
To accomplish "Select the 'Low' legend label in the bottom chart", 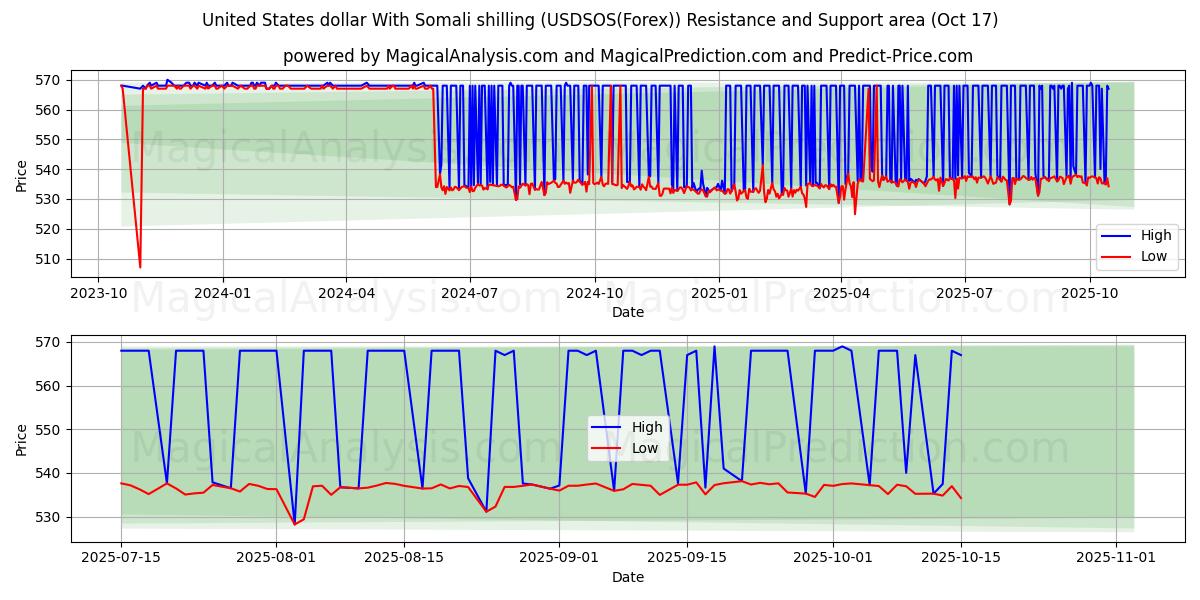I will 645,448.
